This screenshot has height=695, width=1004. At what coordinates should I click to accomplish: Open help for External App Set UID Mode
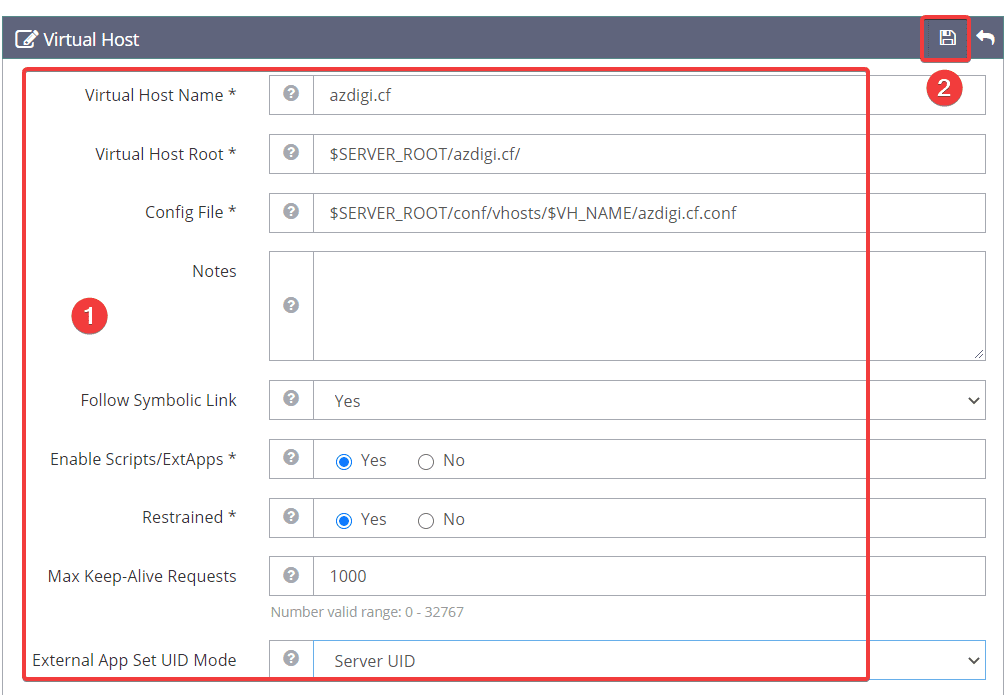290,659
